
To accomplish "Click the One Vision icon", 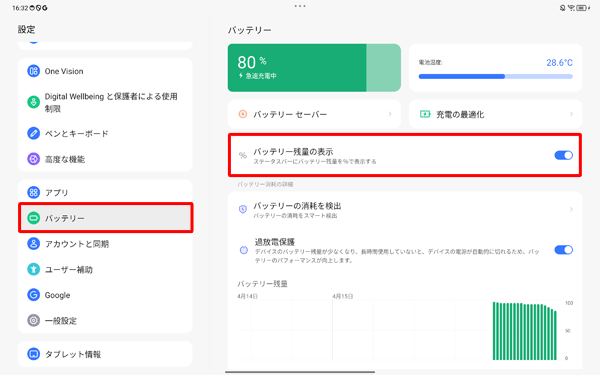I will click(x=33, y=71).
